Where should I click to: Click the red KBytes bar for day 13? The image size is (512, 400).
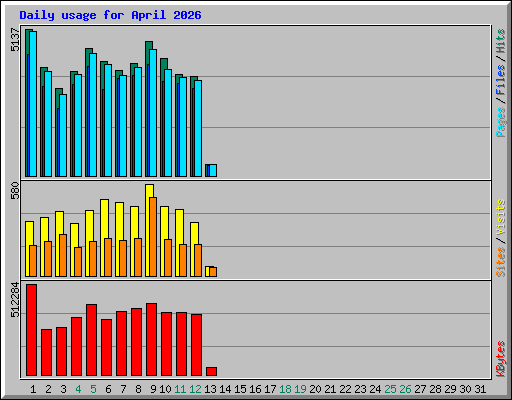[x=211, y=372]
